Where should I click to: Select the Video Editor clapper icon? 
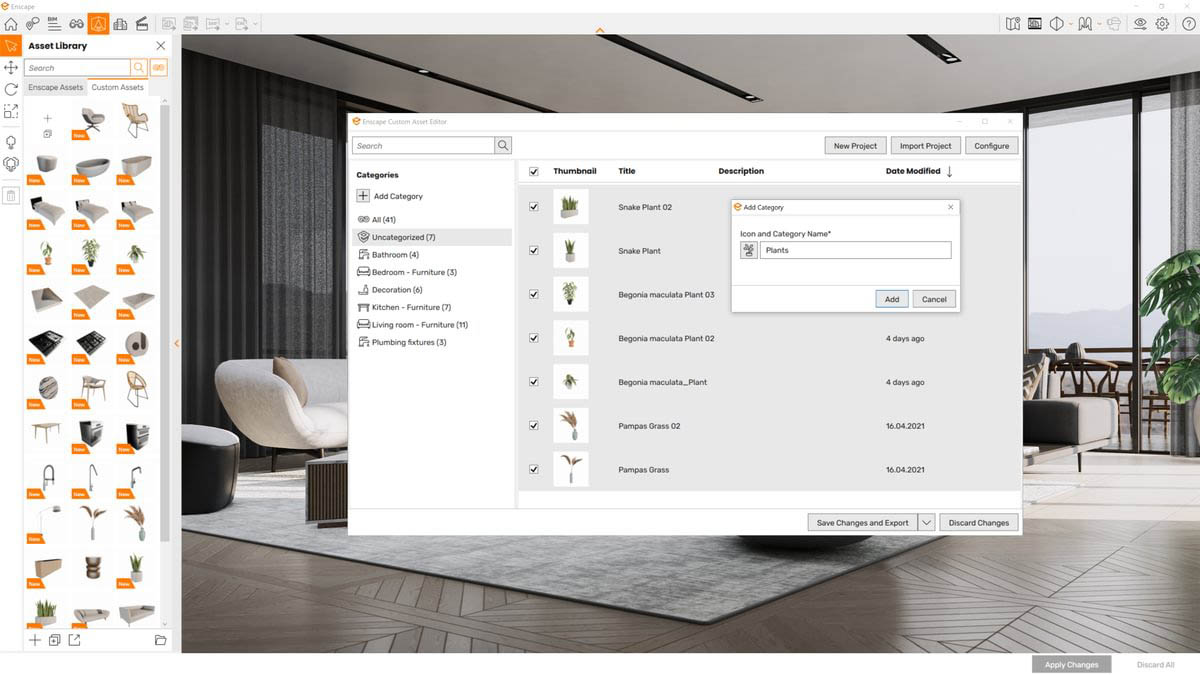pos(141,23)
